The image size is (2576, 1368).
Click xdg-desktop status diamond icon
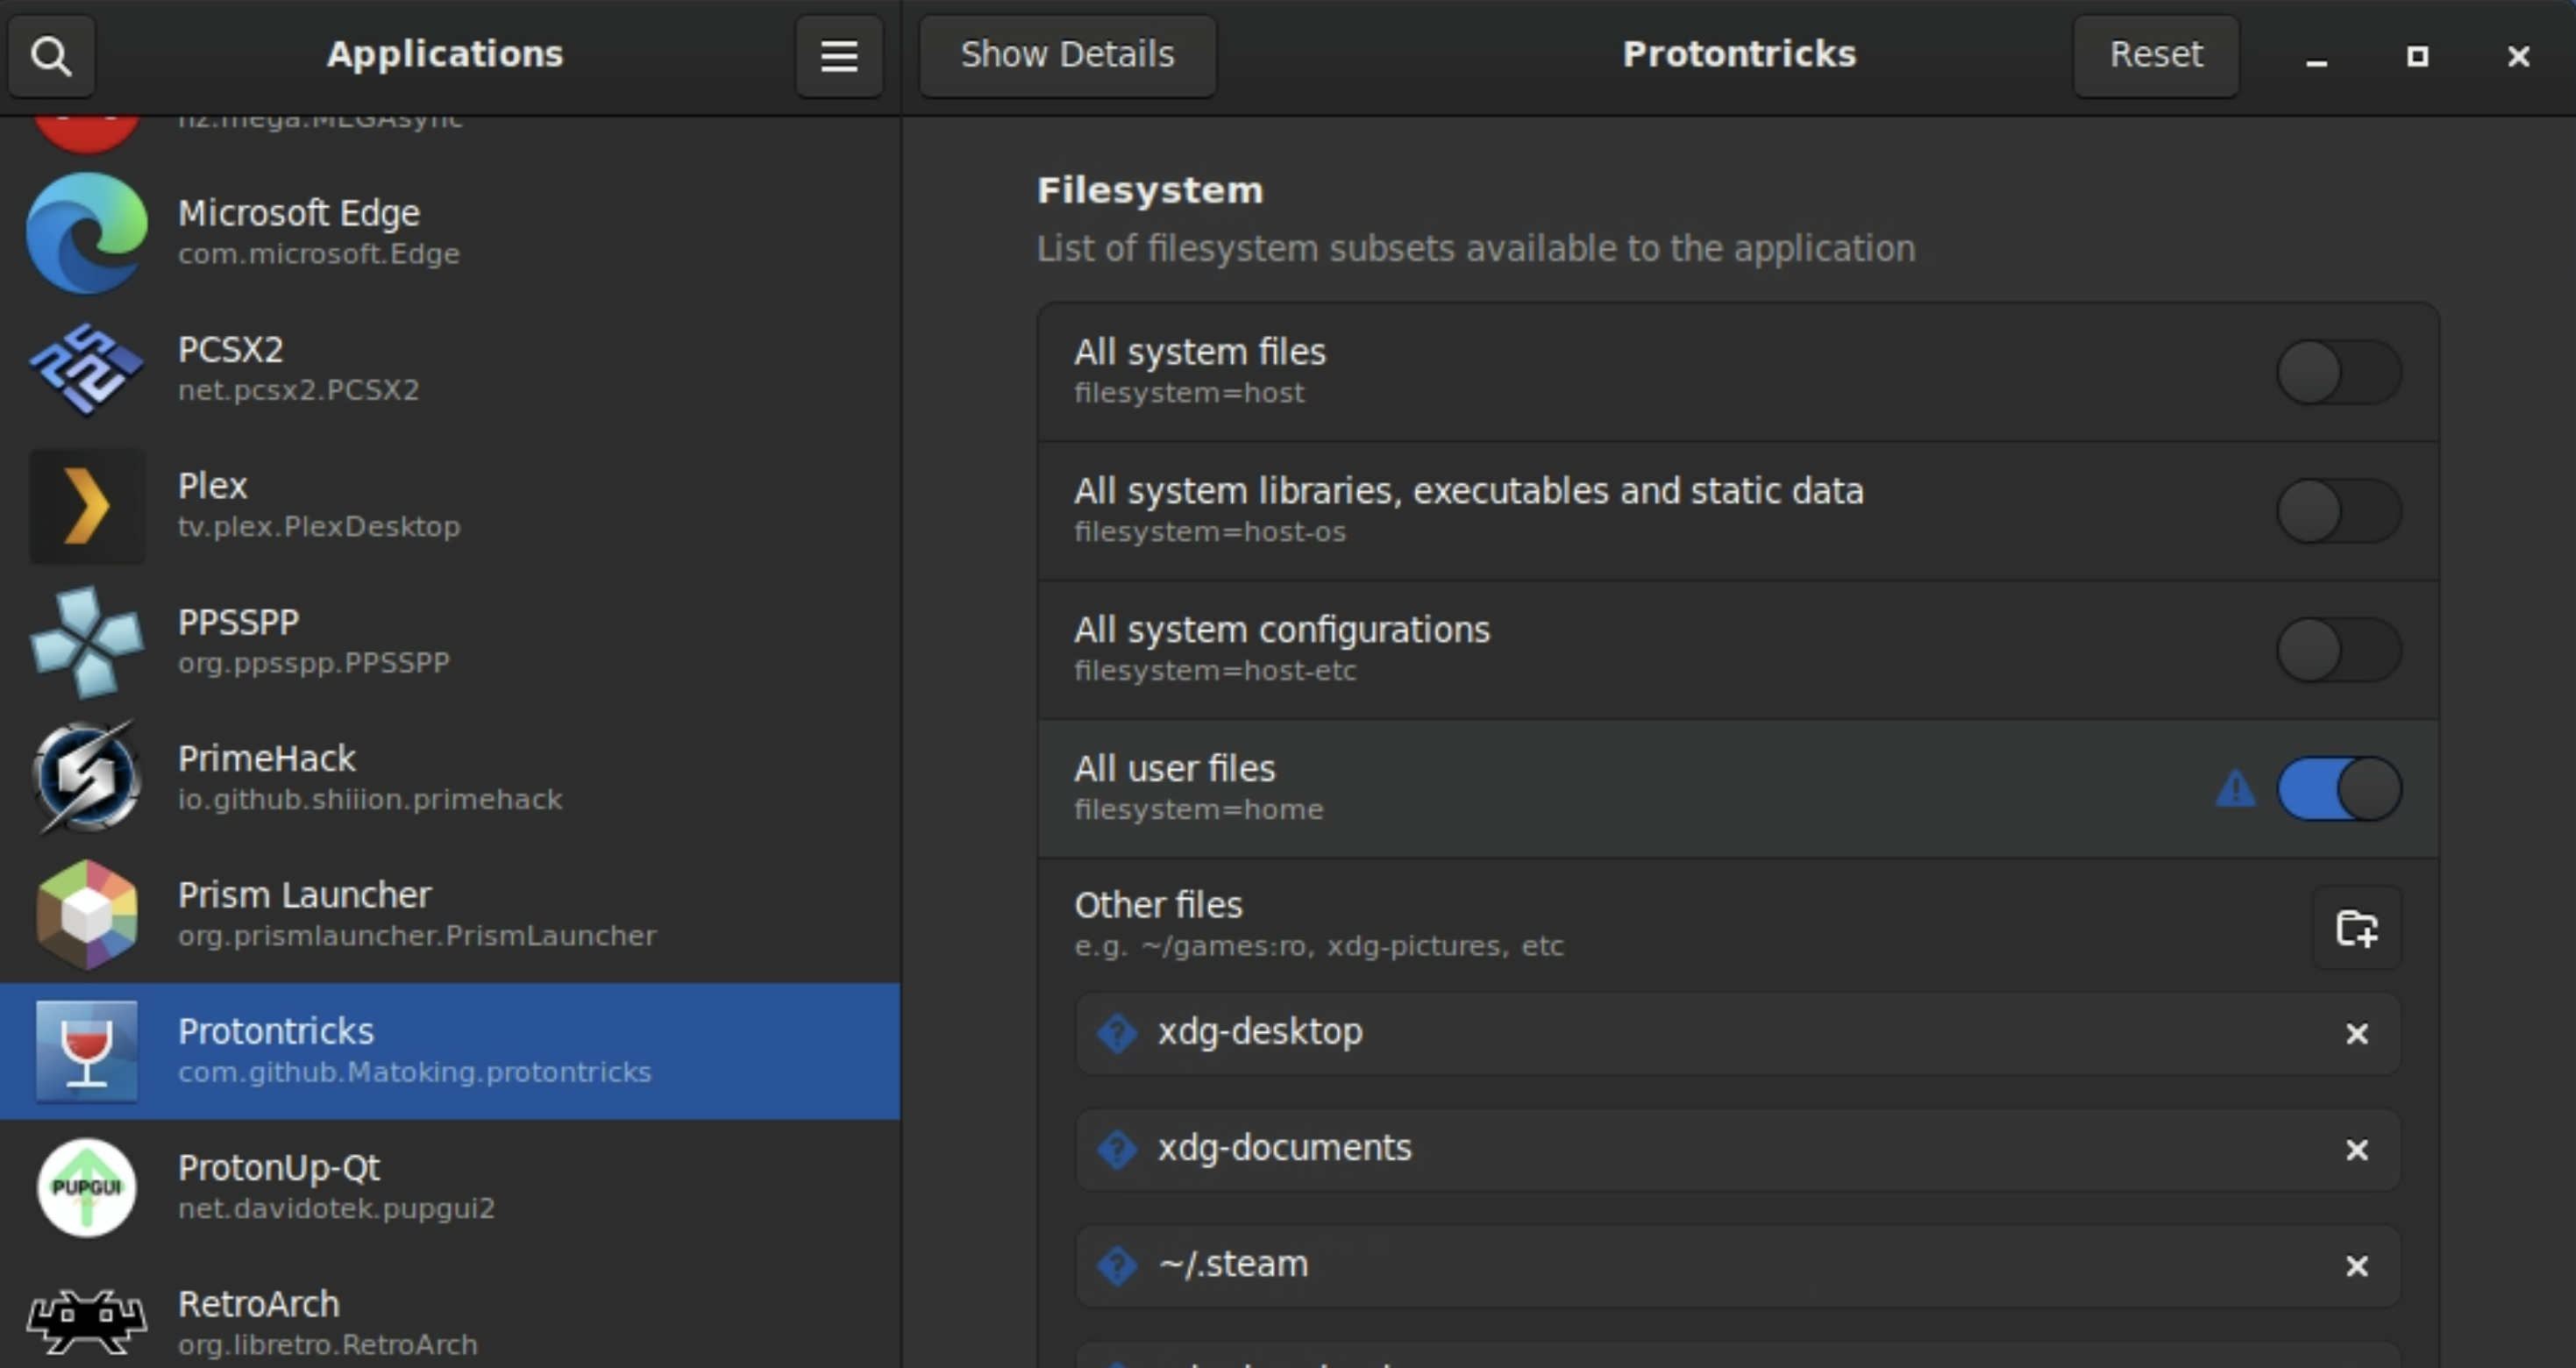pyautogui.click(x=1117, y=1033)
